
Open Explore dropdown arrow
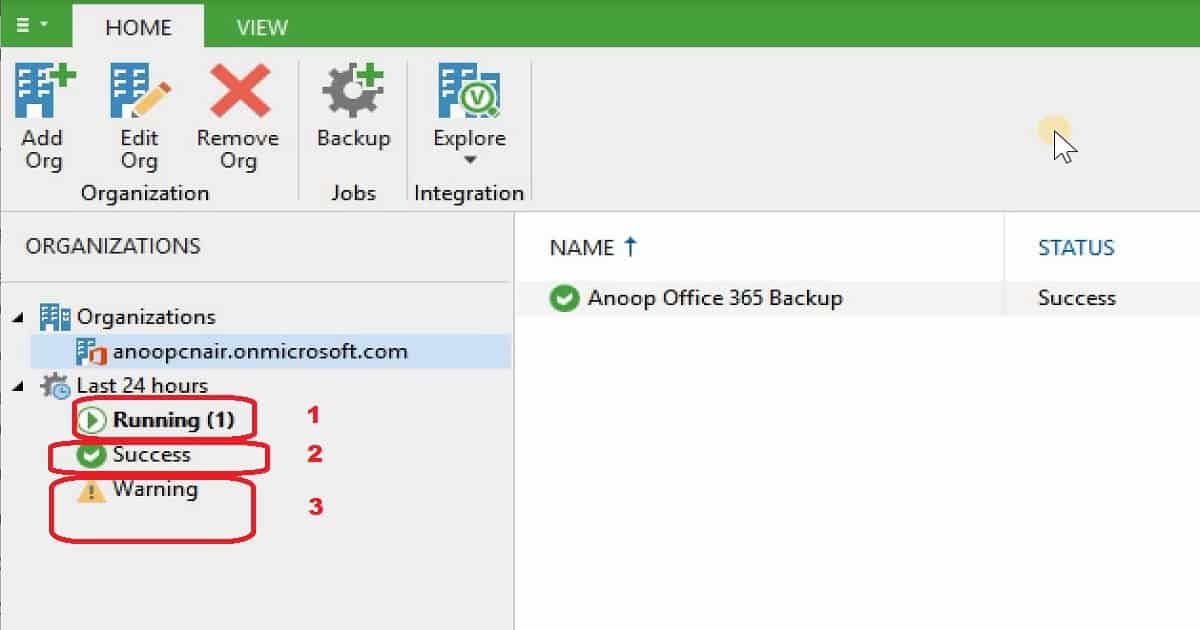pyautogui.click(x=470, y=160)
